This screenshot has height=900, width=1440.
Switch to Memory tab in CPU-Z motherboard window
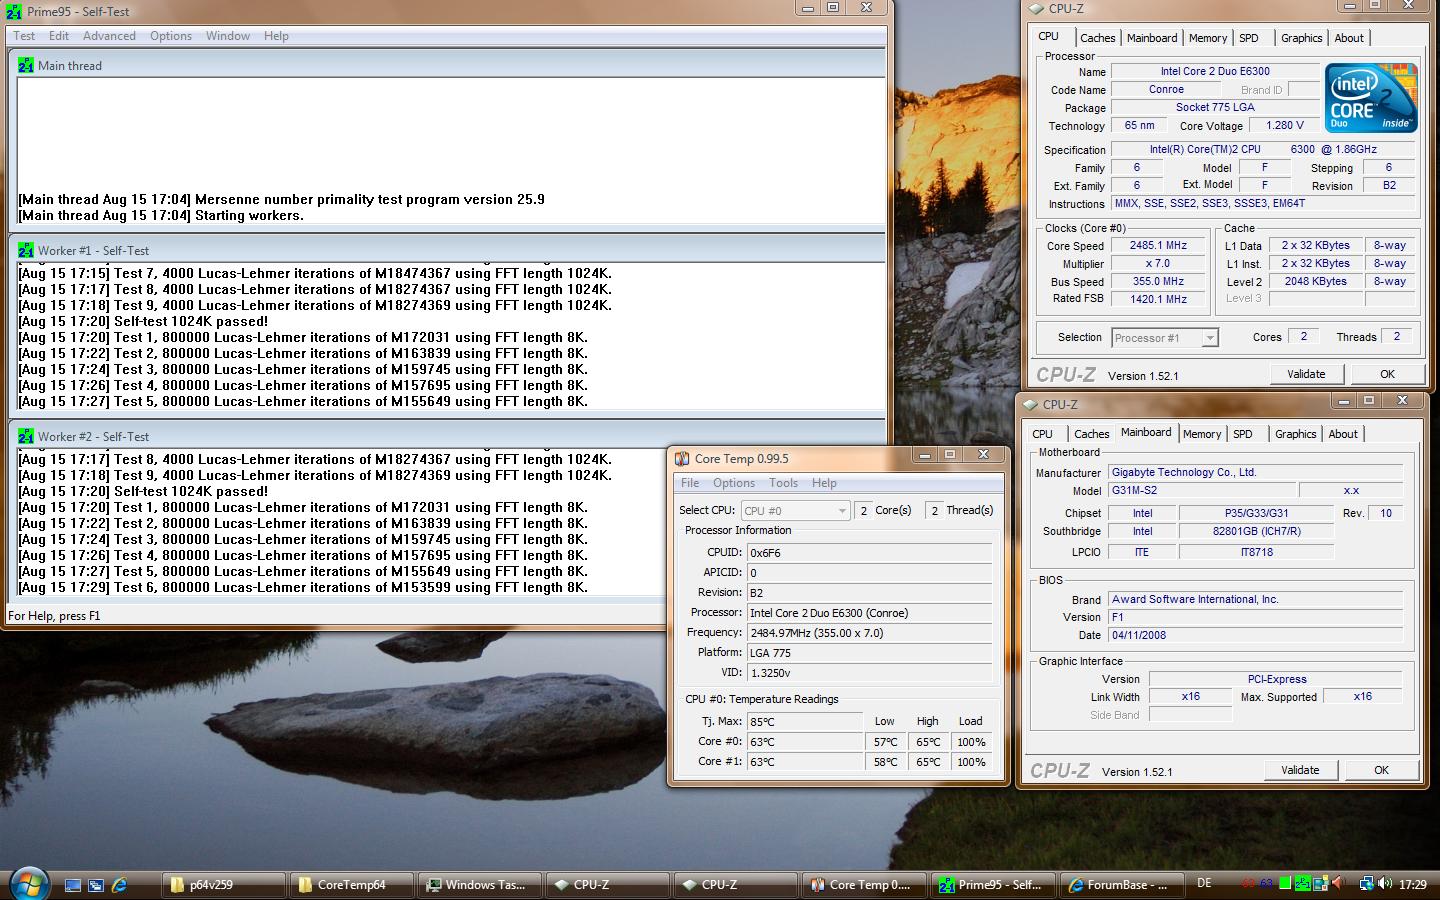[x=1202, y=434]
